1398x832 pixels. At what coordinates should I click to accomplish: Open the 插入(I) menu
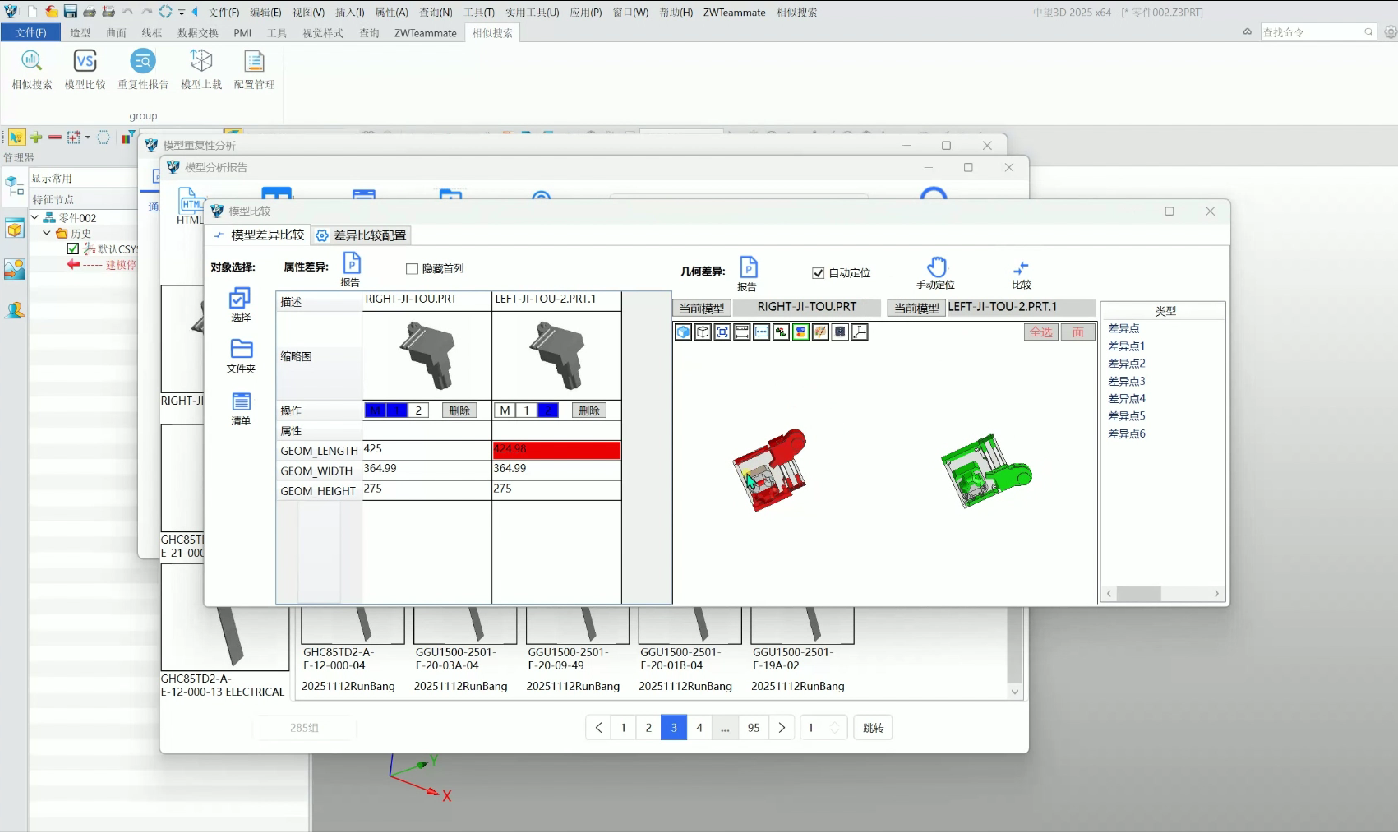pyautogui.click(x=350, y=12)
